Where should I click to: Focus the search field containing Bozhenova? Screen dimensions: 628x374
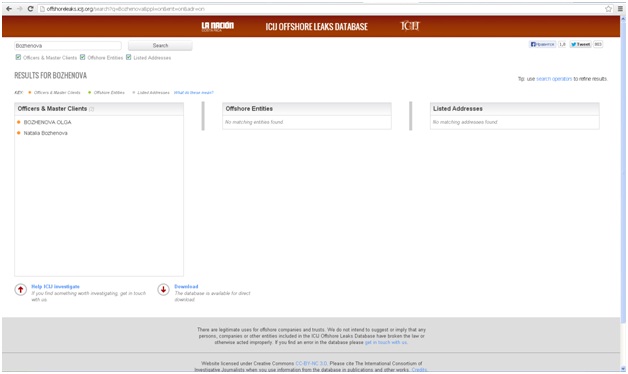pos(68,46)
